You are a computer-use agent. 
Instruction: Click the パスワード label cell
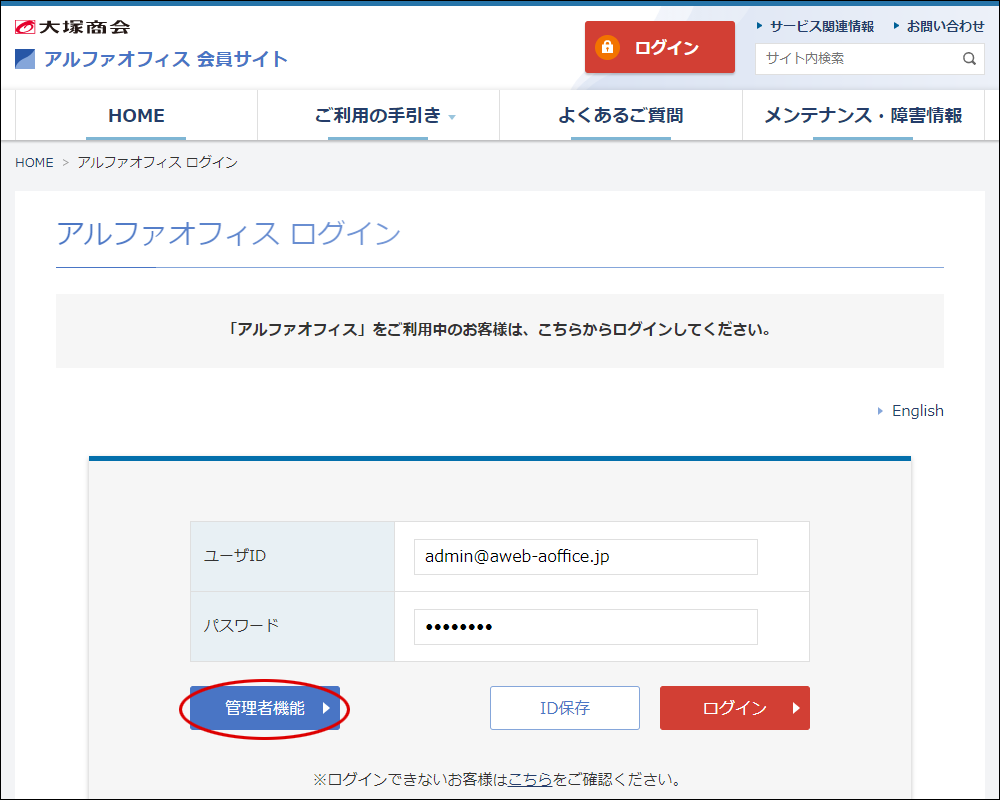pyautogui.click(x=292, y=626)
